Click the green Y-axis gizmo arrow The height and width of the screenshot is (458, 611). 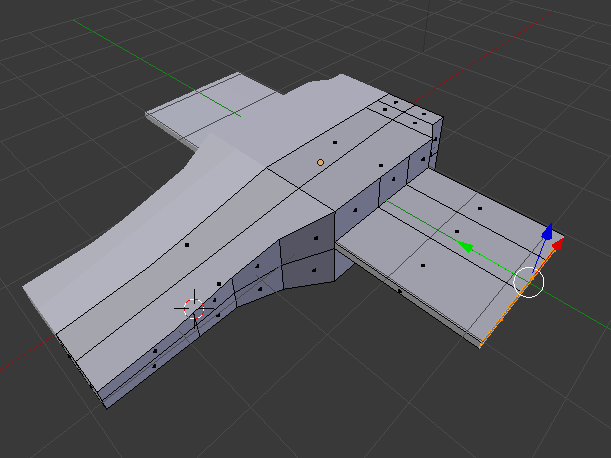[x=465, y=246]
